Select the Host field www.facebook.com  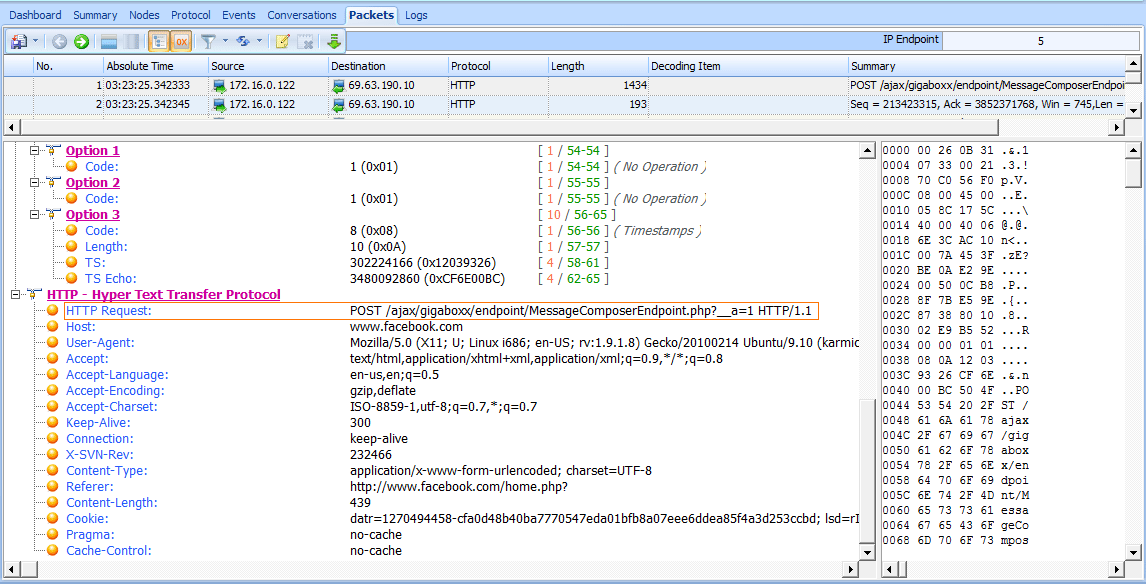pyautogui.click(x=406, y=327)
